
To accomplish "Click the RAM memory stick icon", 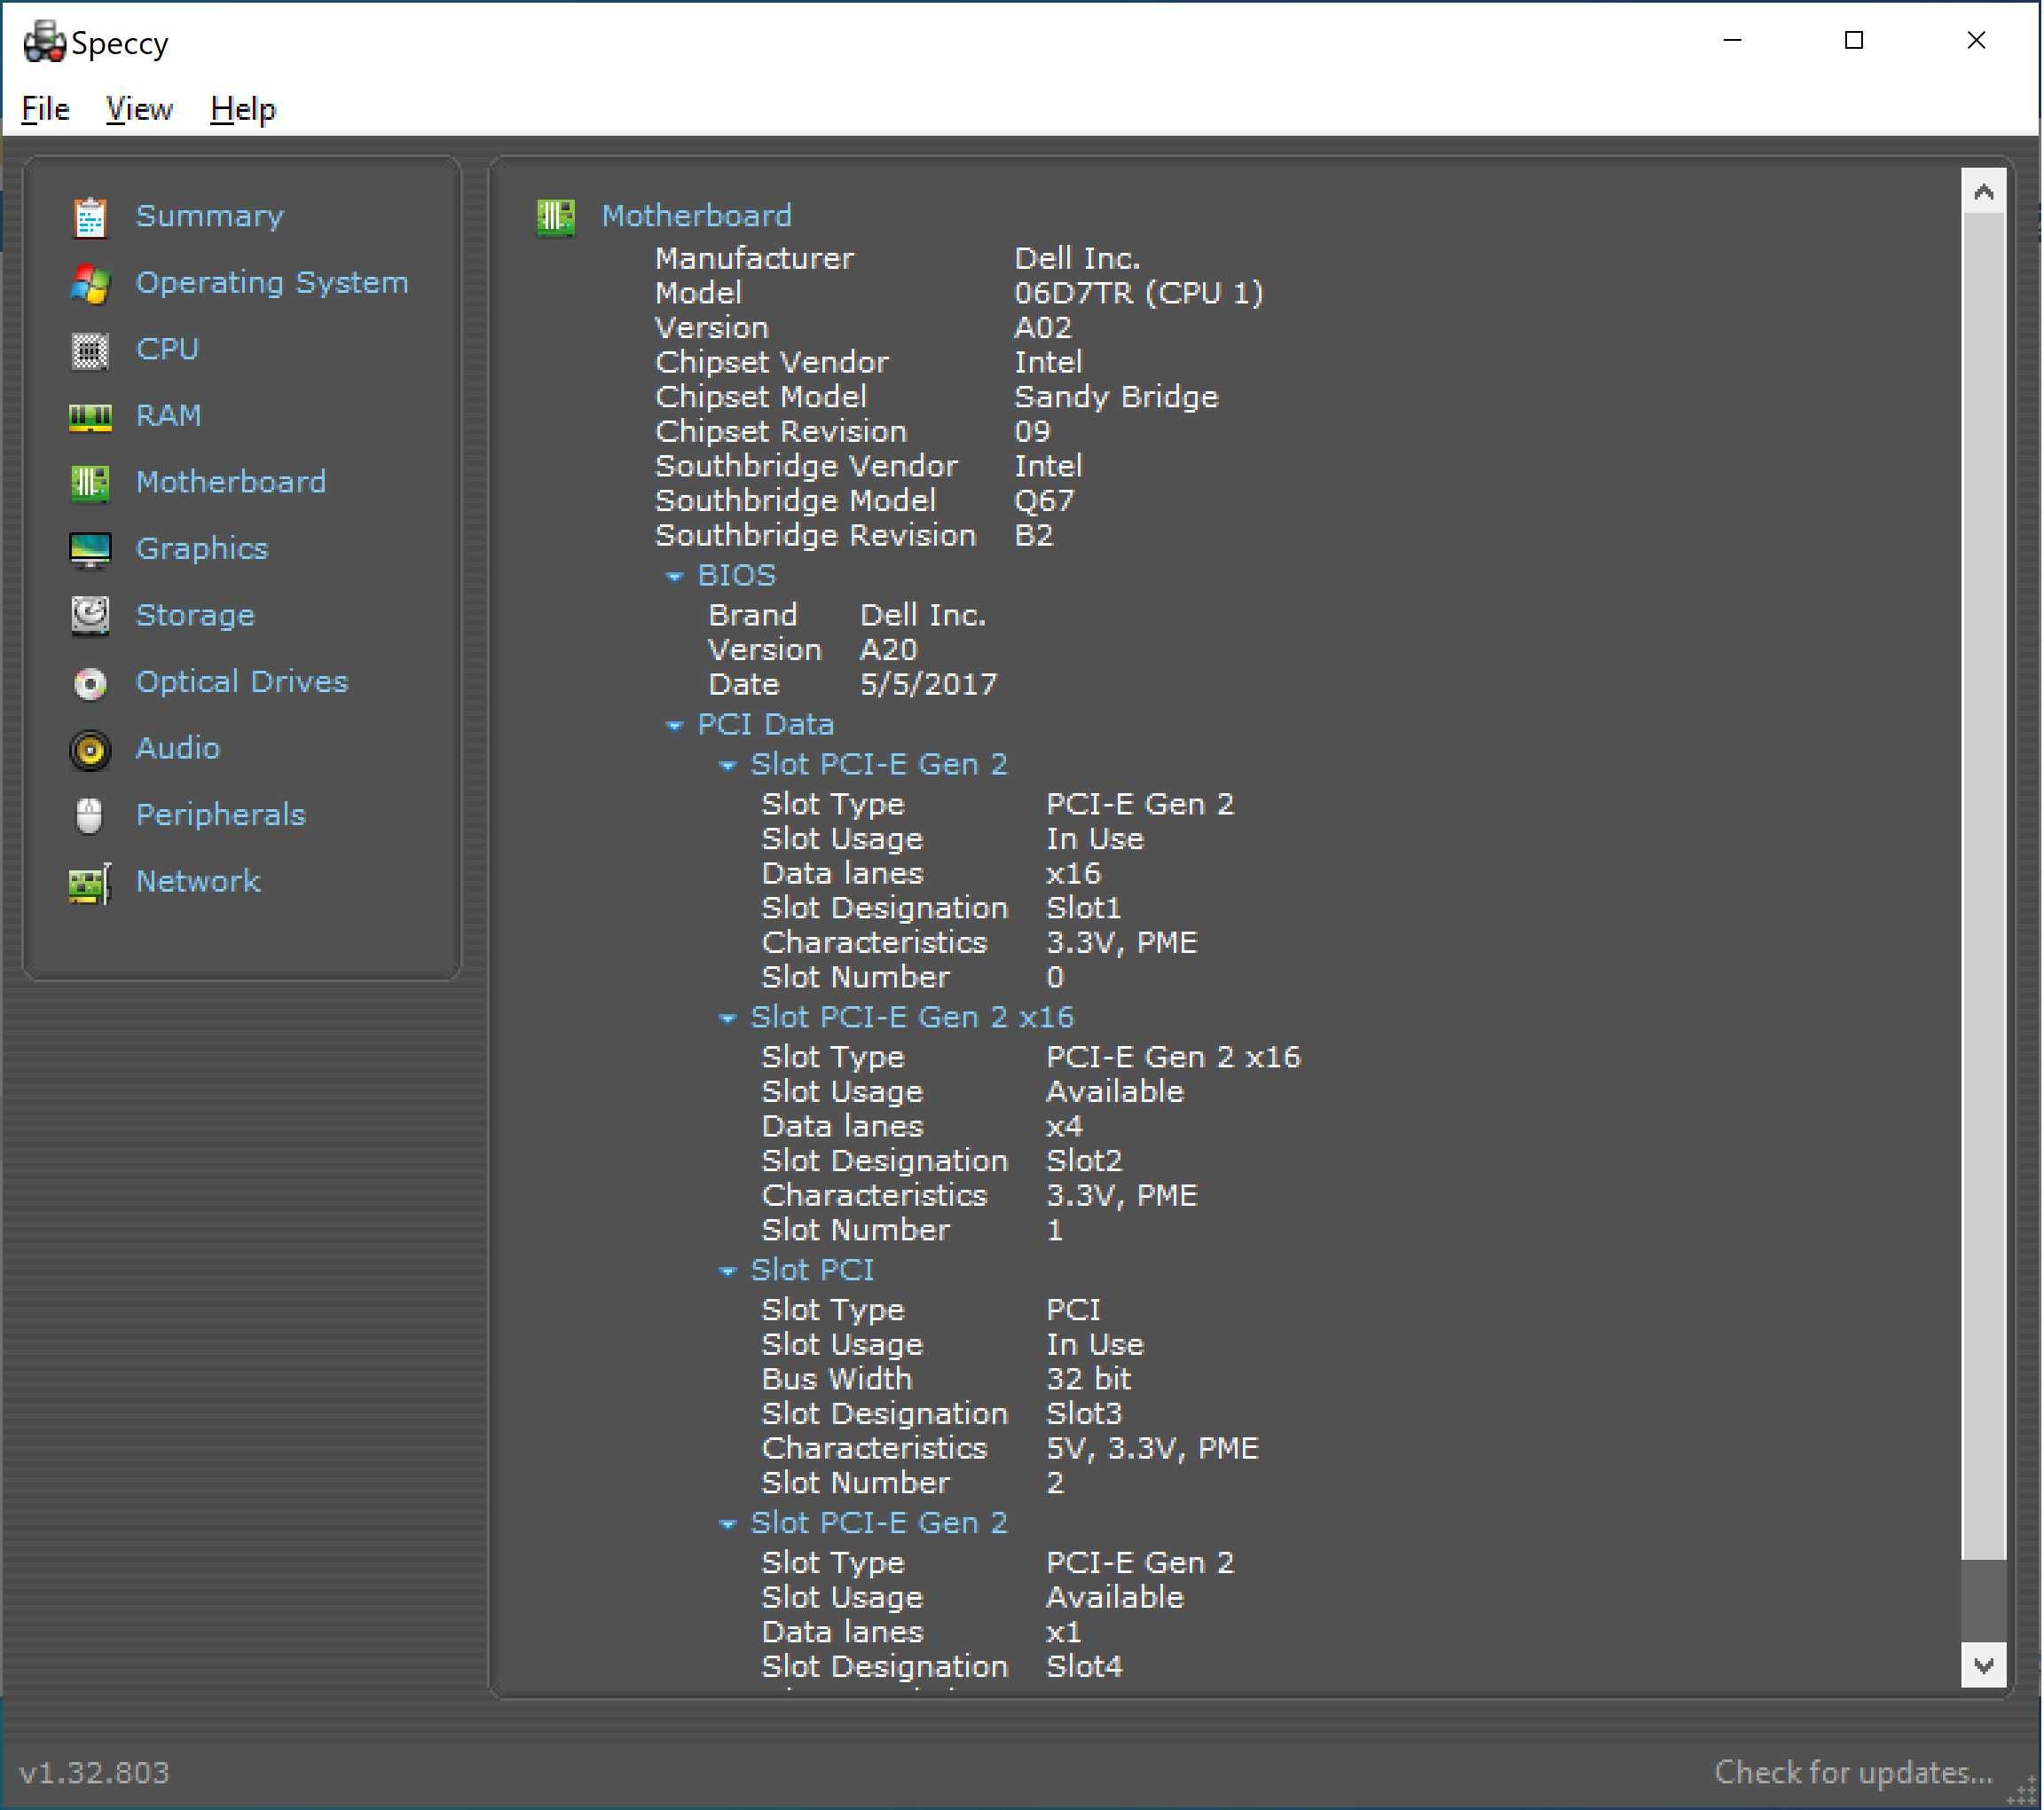I will click(x=90, y=417).
